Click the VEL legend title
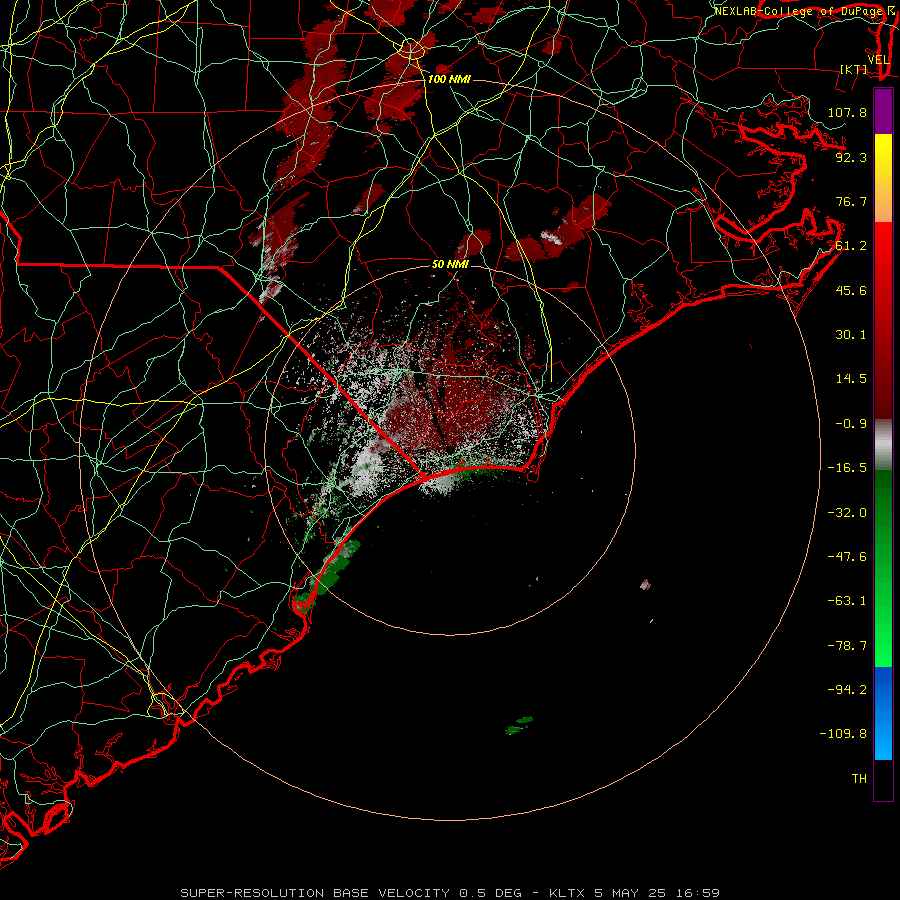900x900 pixels. (878, 60)
